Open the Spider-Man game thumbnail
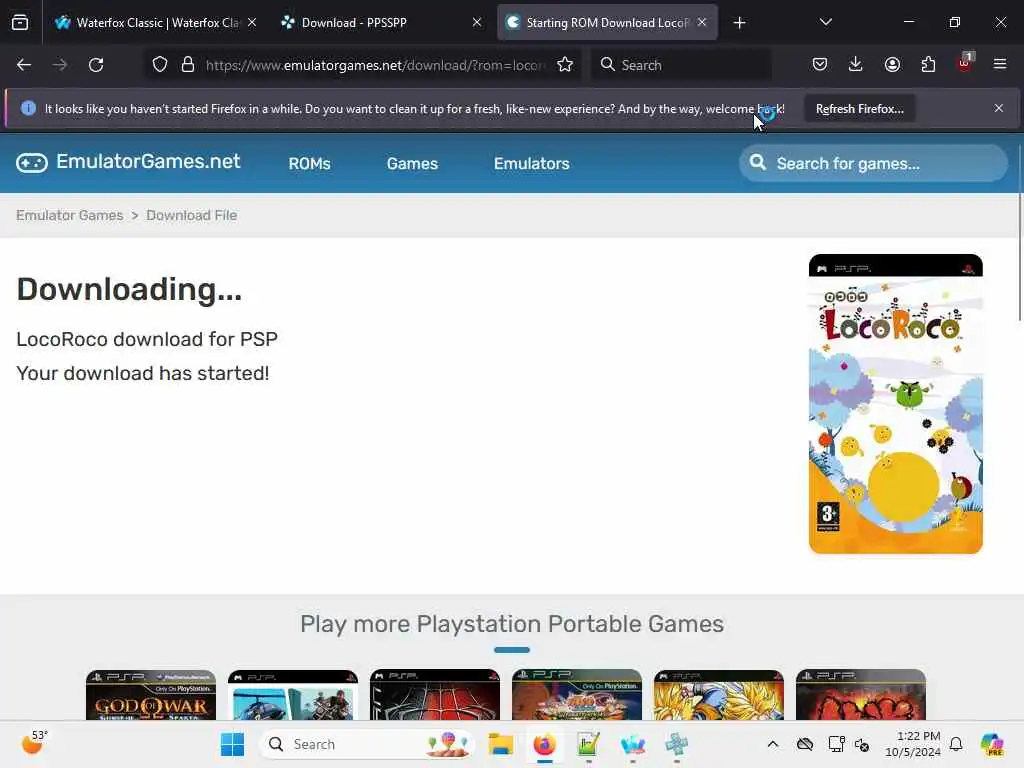Viewport: 1024px width, 768px height. click(x=435, y=695)
